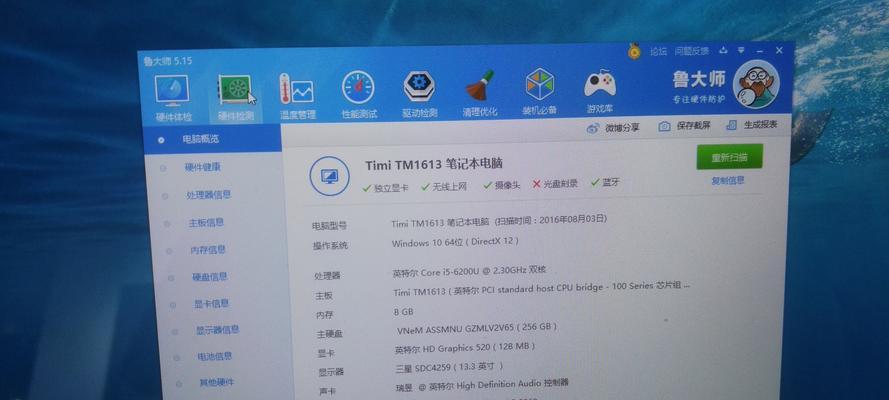Click the 蓝牙 green check item

point(605,182)
